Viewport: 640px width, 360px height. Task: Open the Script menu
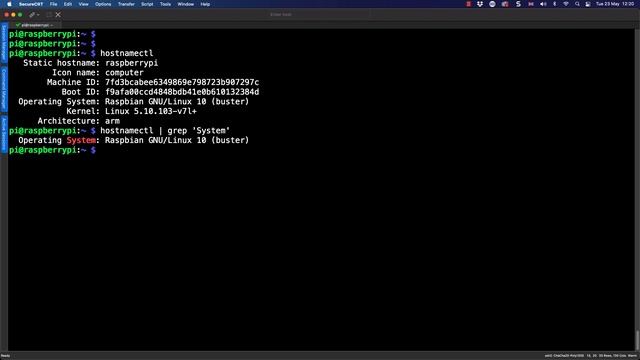coord(147,4)
